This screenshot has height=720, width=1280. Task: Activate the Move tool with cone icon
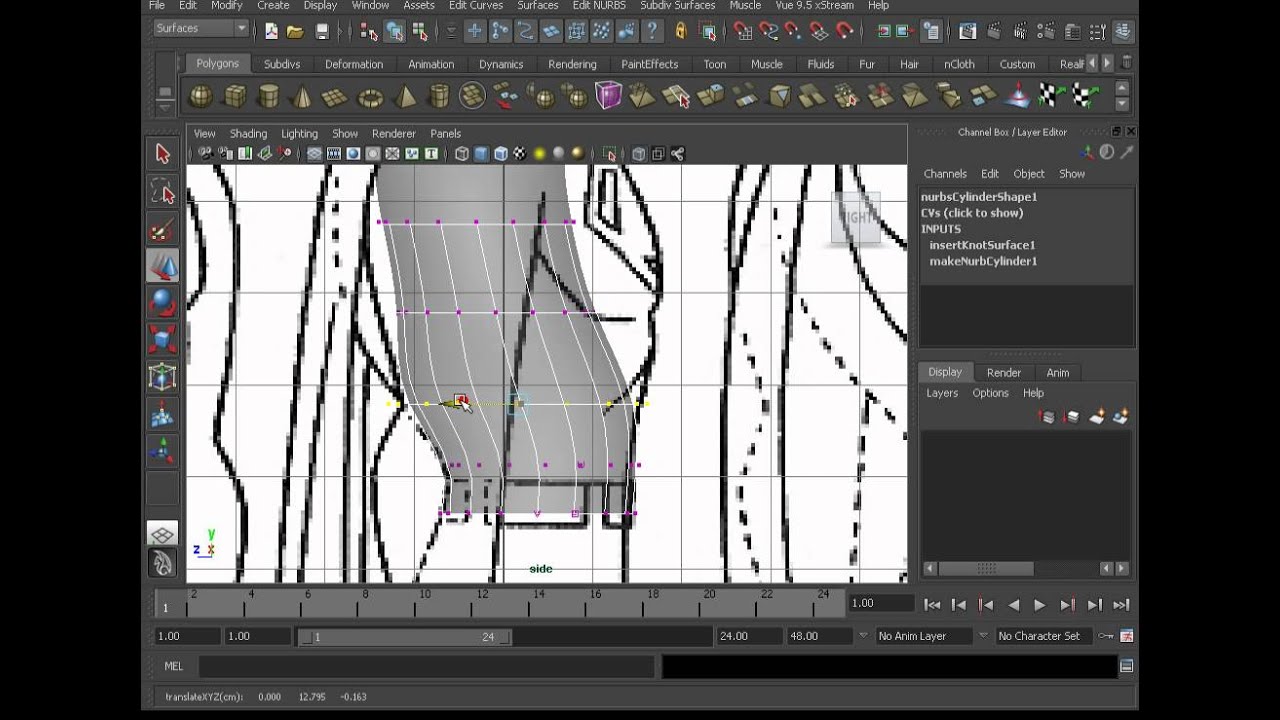[x=162, y=266]
